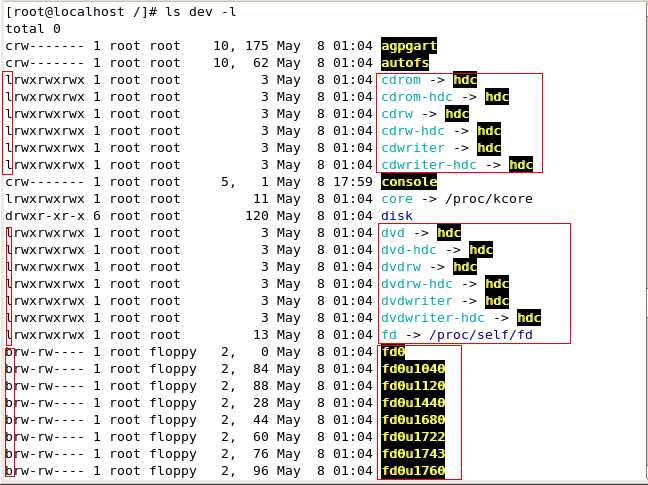The image size is (648, 485).
Task: Click the autofs device entry
Action: pos(405,63)
